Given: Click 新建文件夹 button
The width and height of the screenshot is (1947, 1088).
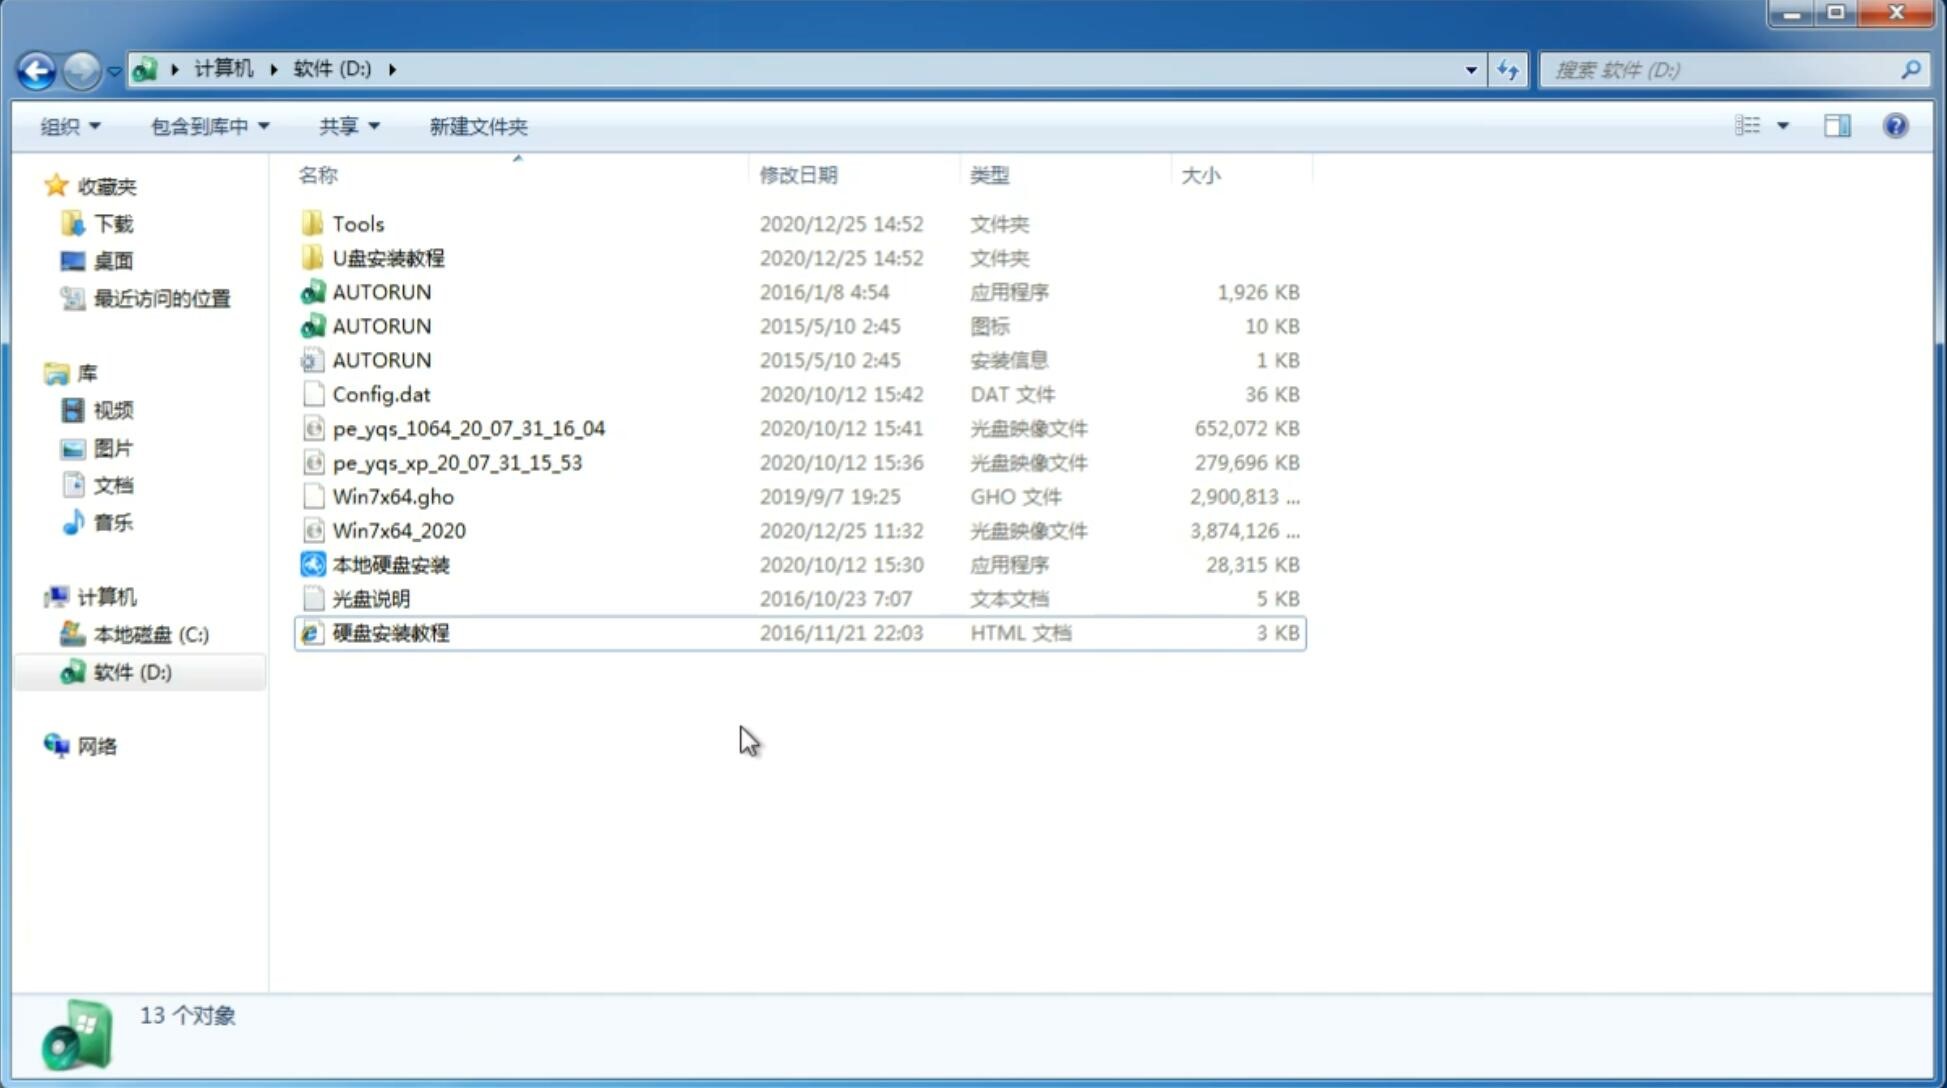Looking at the screenshot, I should click(477, 126).
